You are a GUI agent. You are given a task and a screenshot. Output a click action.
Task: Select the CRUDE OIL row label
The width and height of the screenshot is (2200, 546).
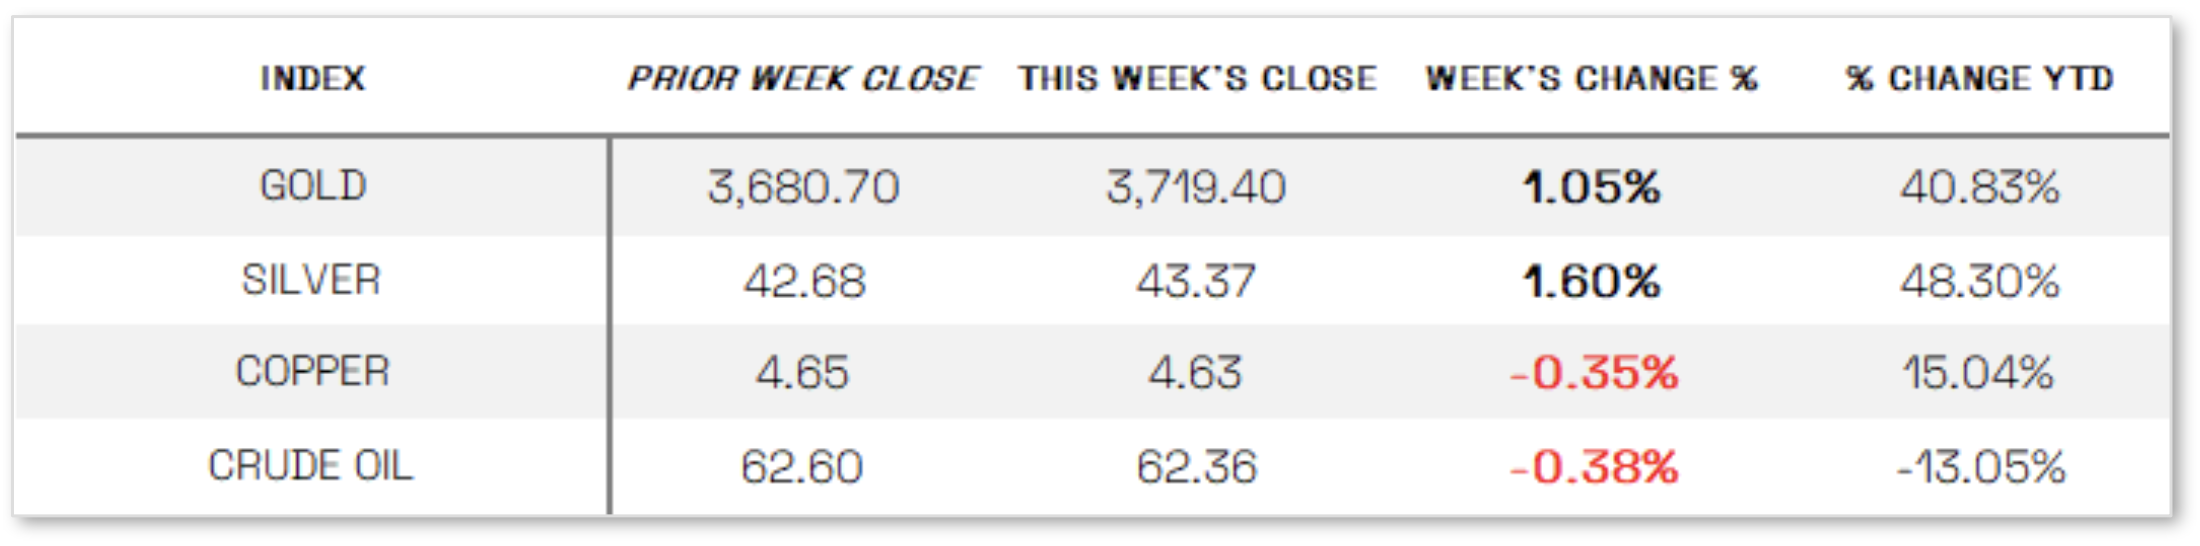310,466
